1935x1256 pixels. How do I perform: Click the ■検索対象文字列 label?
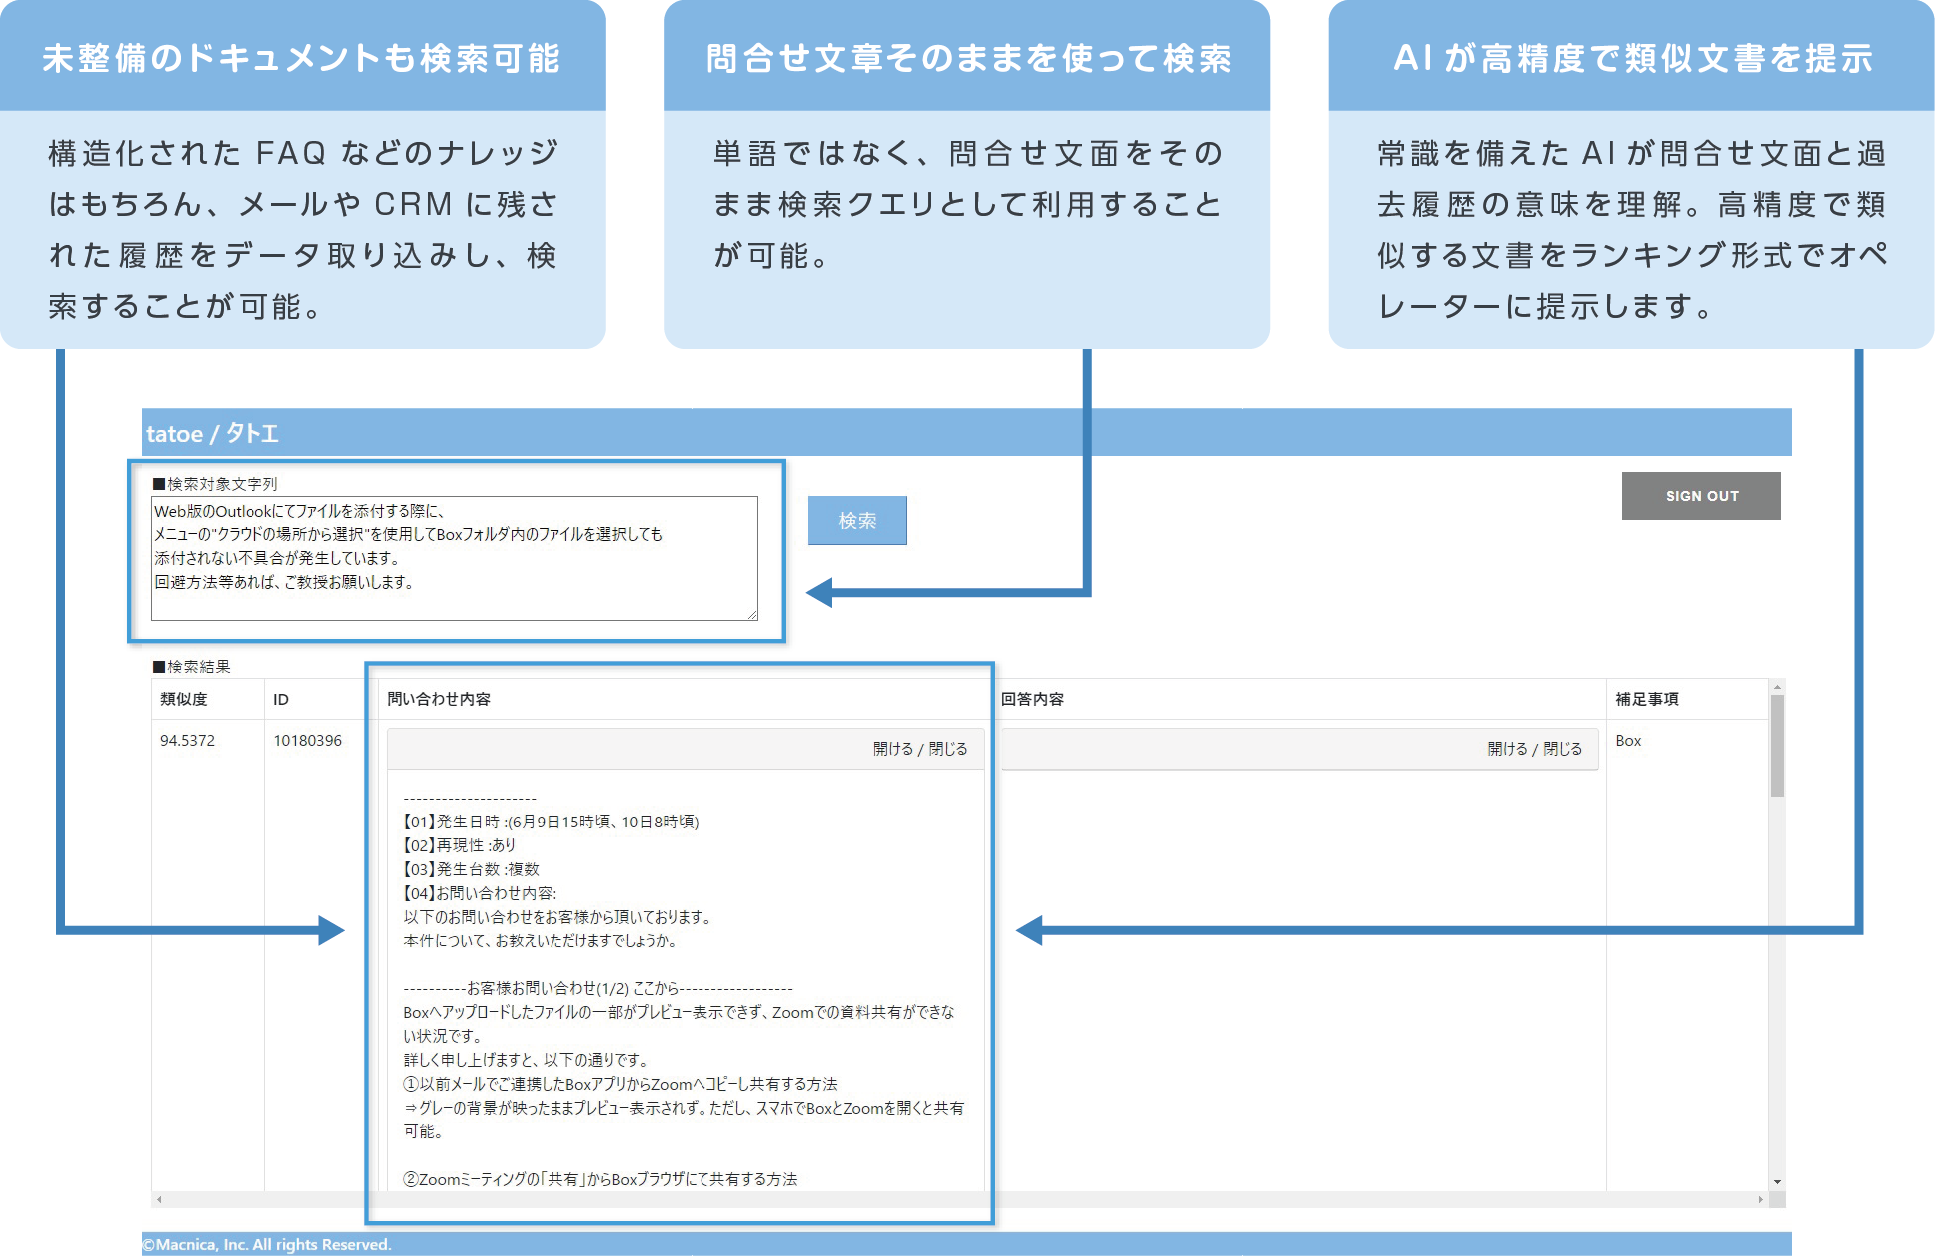click(x=215, y=484)
